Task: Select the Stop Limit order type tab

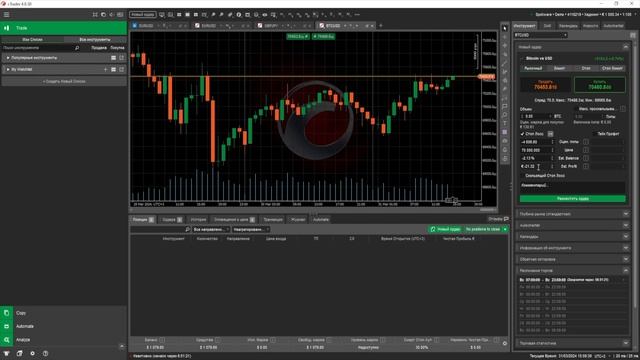Action: [x=612, y=68]
